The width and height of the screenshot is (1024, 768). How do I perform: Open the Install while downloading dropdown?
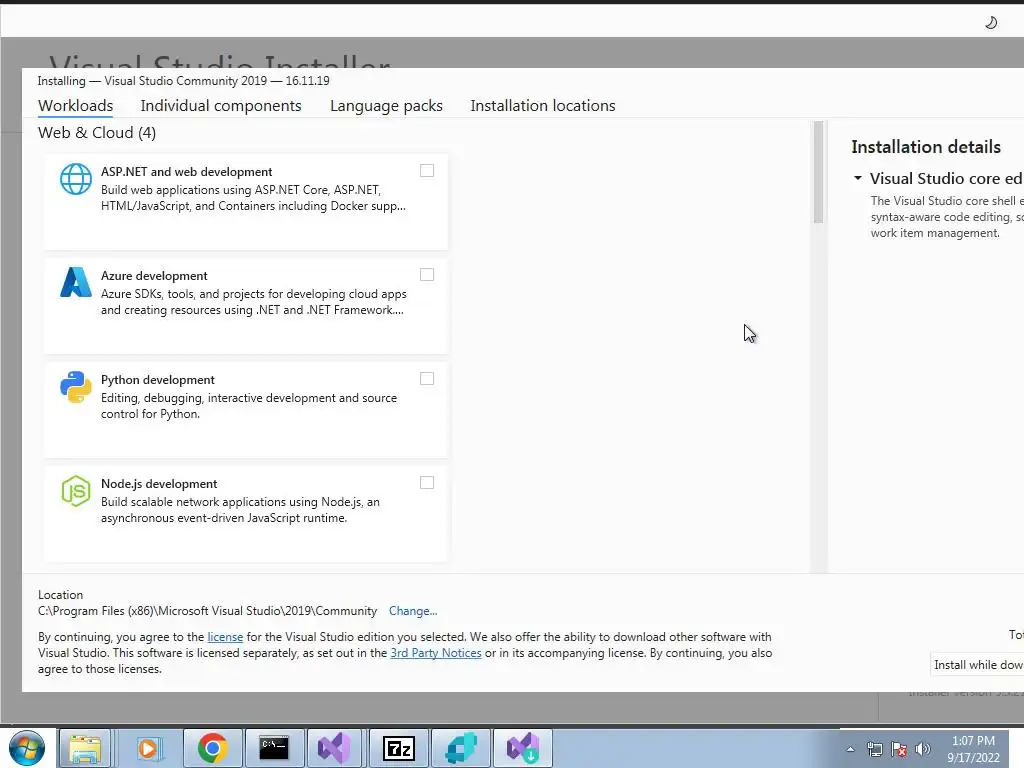[x=978, y=665]
